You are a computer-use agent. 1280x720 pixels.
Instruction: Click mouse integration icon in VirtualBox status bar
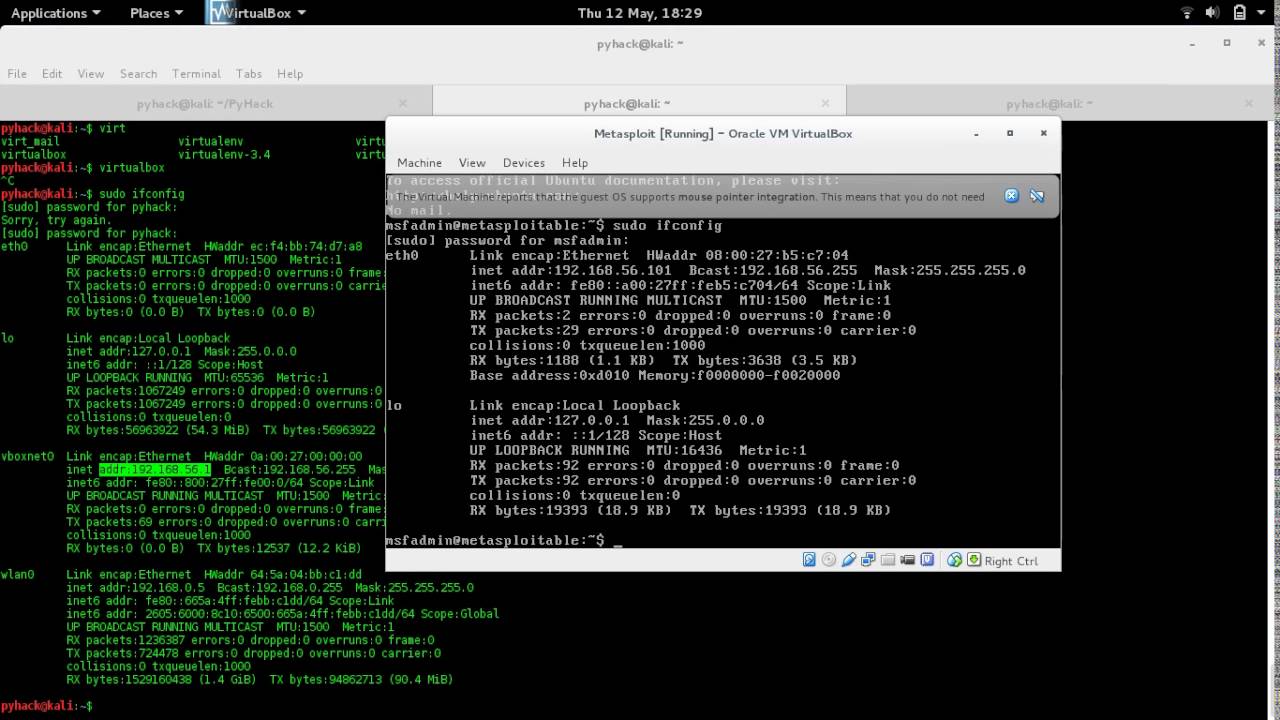point(954,560)
